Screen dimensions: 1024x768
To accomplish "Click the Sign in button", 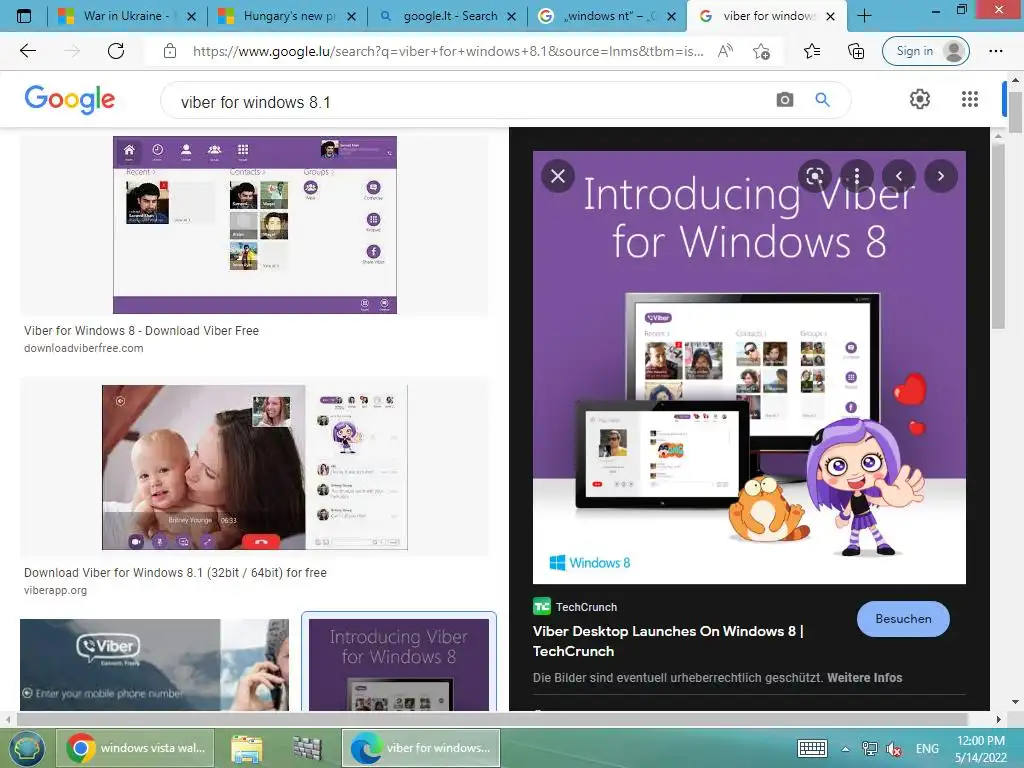I will tap(925, 51).
